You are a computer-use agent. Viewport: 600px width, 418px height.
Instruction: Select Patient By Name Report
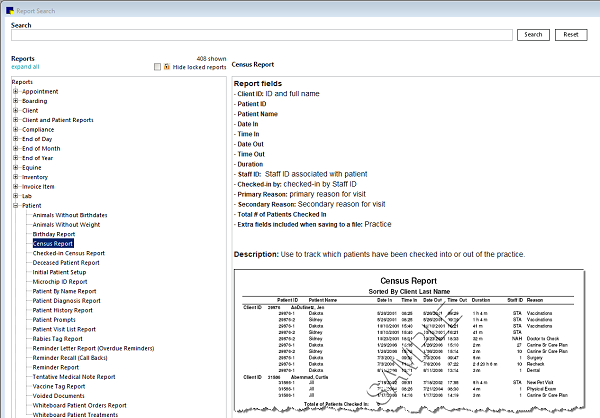click(64, 291)
